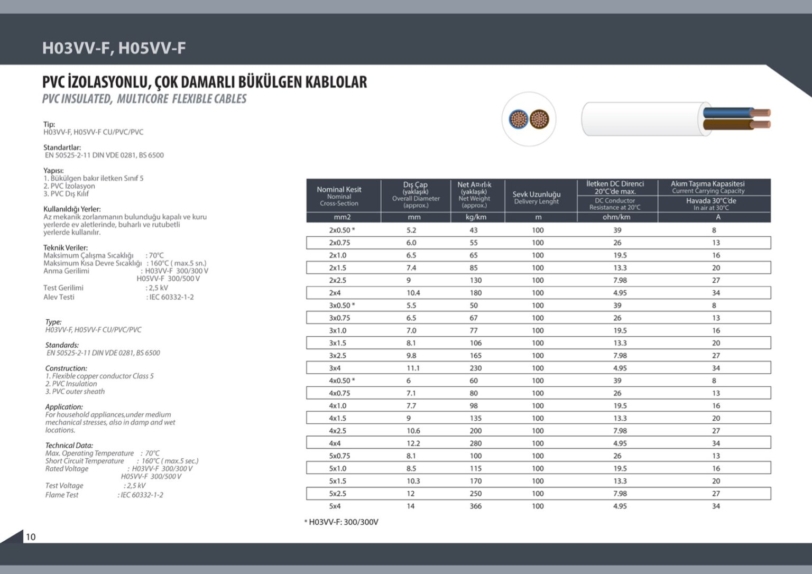Click the Technical Data section heading
812x574 pixels.
click(x=70, y=445)
